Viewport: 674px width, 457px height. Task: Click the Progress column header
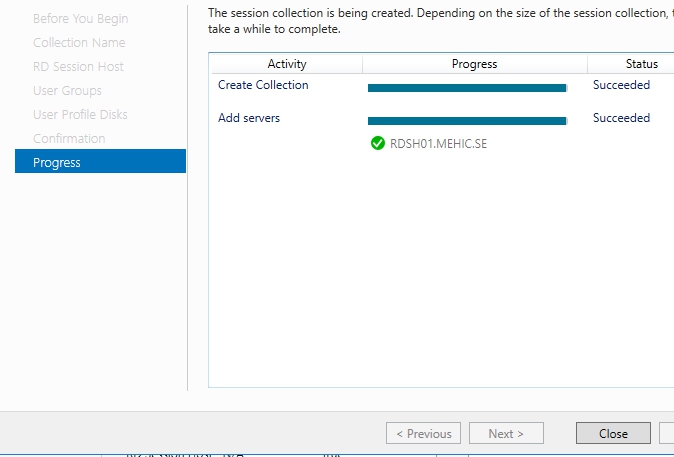coord(474,64)
